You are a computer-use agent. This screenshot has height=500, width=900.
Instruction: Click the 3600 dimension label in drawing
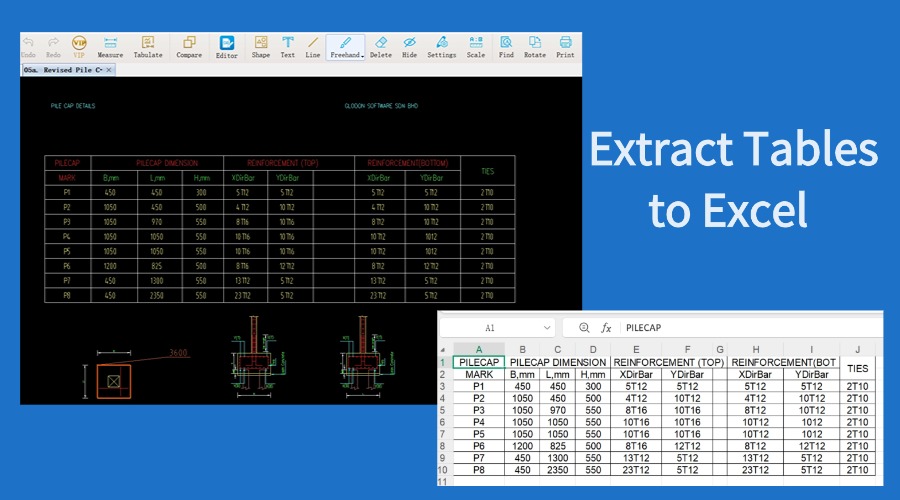[178, 352]
